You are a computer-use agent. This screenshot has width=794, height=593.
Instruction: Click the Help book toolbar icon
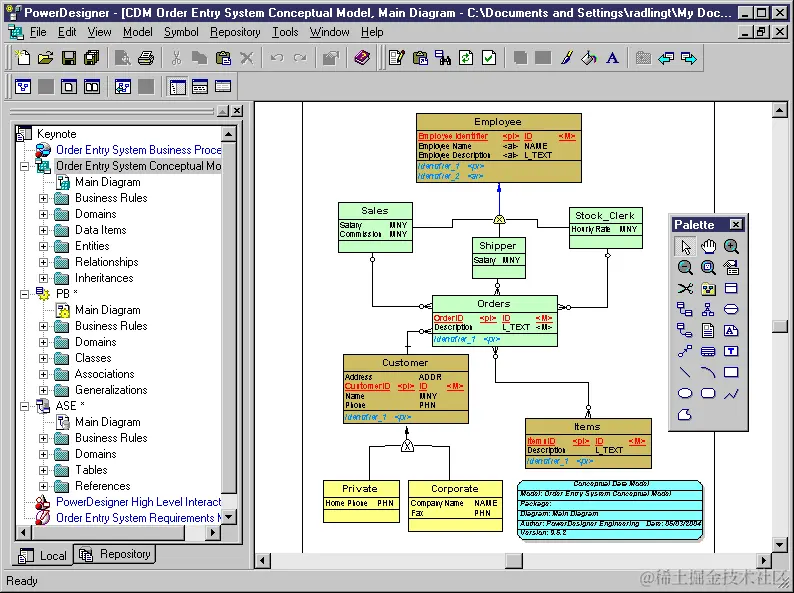point(362,58)
